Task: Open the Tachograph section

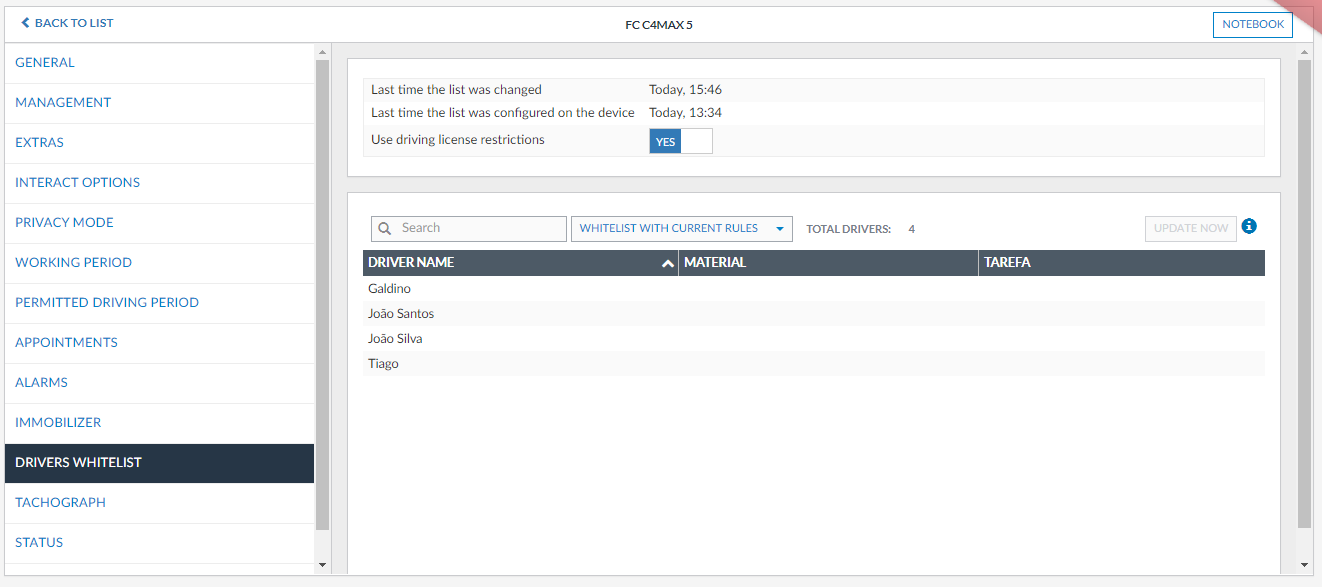Action: click(60, 502)
